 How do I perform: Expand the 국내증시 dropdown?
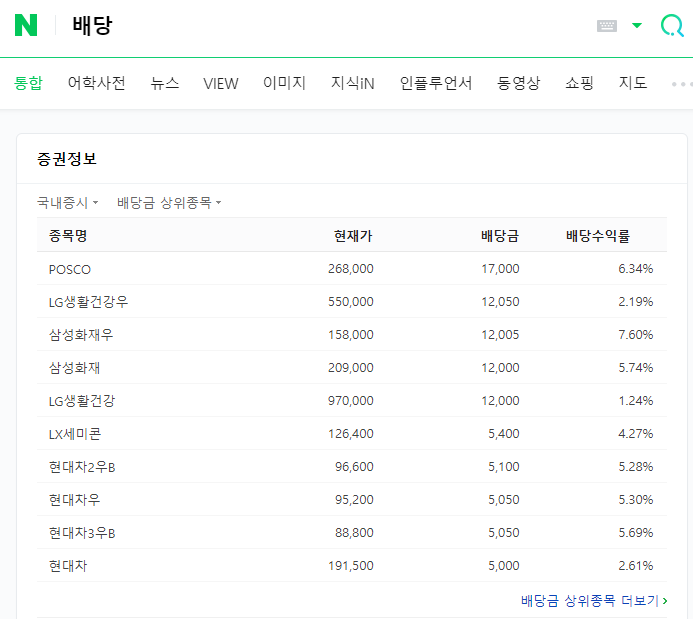67,202
